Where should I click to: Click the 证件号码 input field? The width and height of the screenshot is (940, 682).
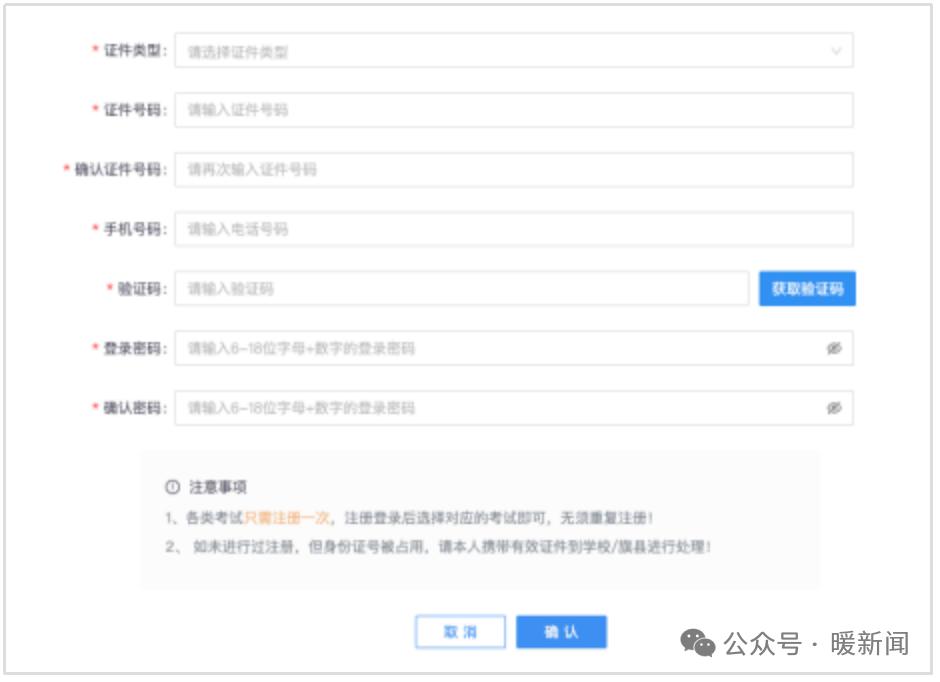pos(515,110)
